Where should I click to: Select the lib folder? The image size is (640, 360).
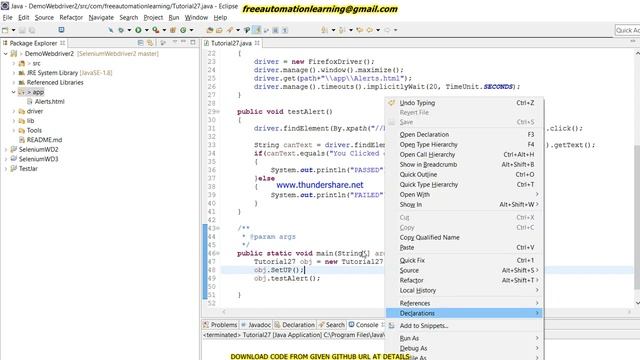point(30,121)
